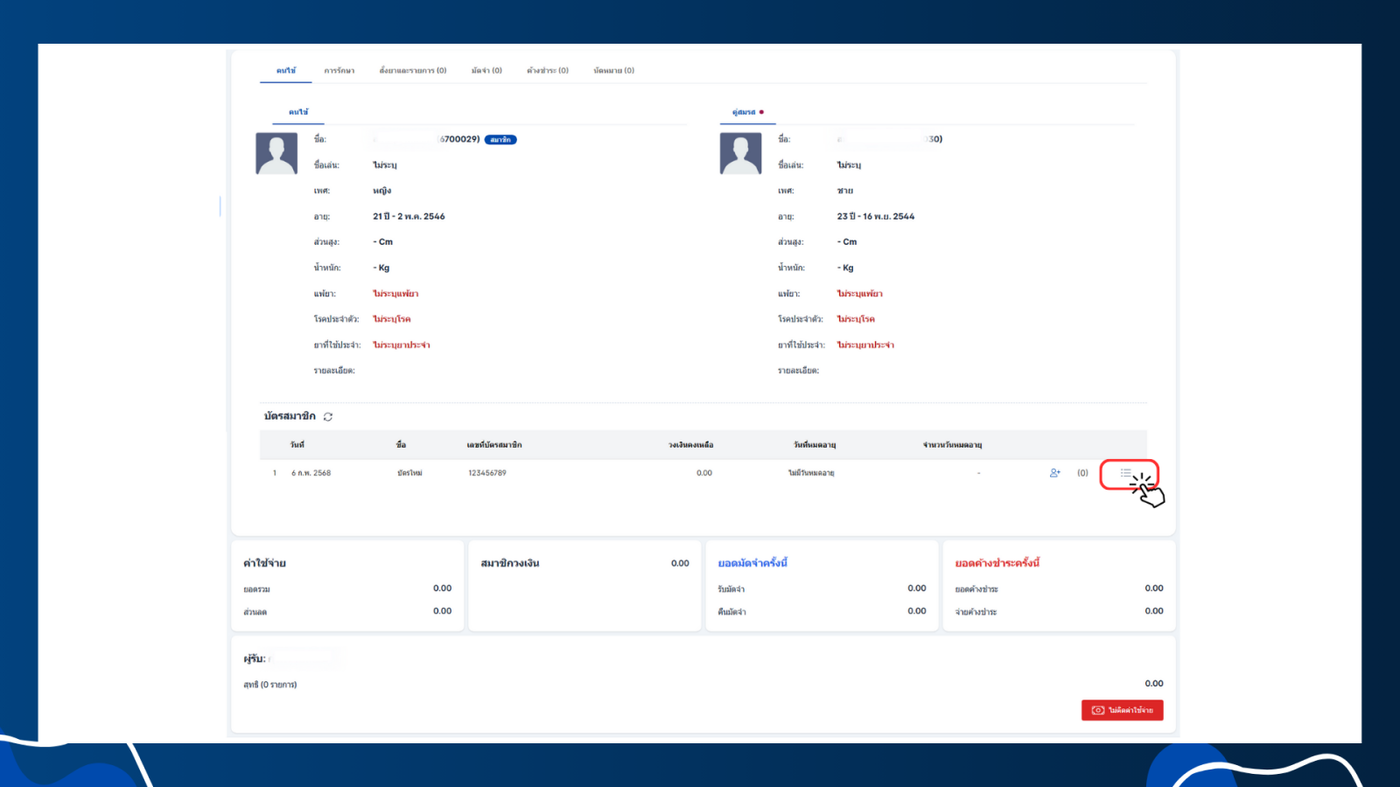Switch to the นัดหมาย (0) tab

tap(614, 71)
